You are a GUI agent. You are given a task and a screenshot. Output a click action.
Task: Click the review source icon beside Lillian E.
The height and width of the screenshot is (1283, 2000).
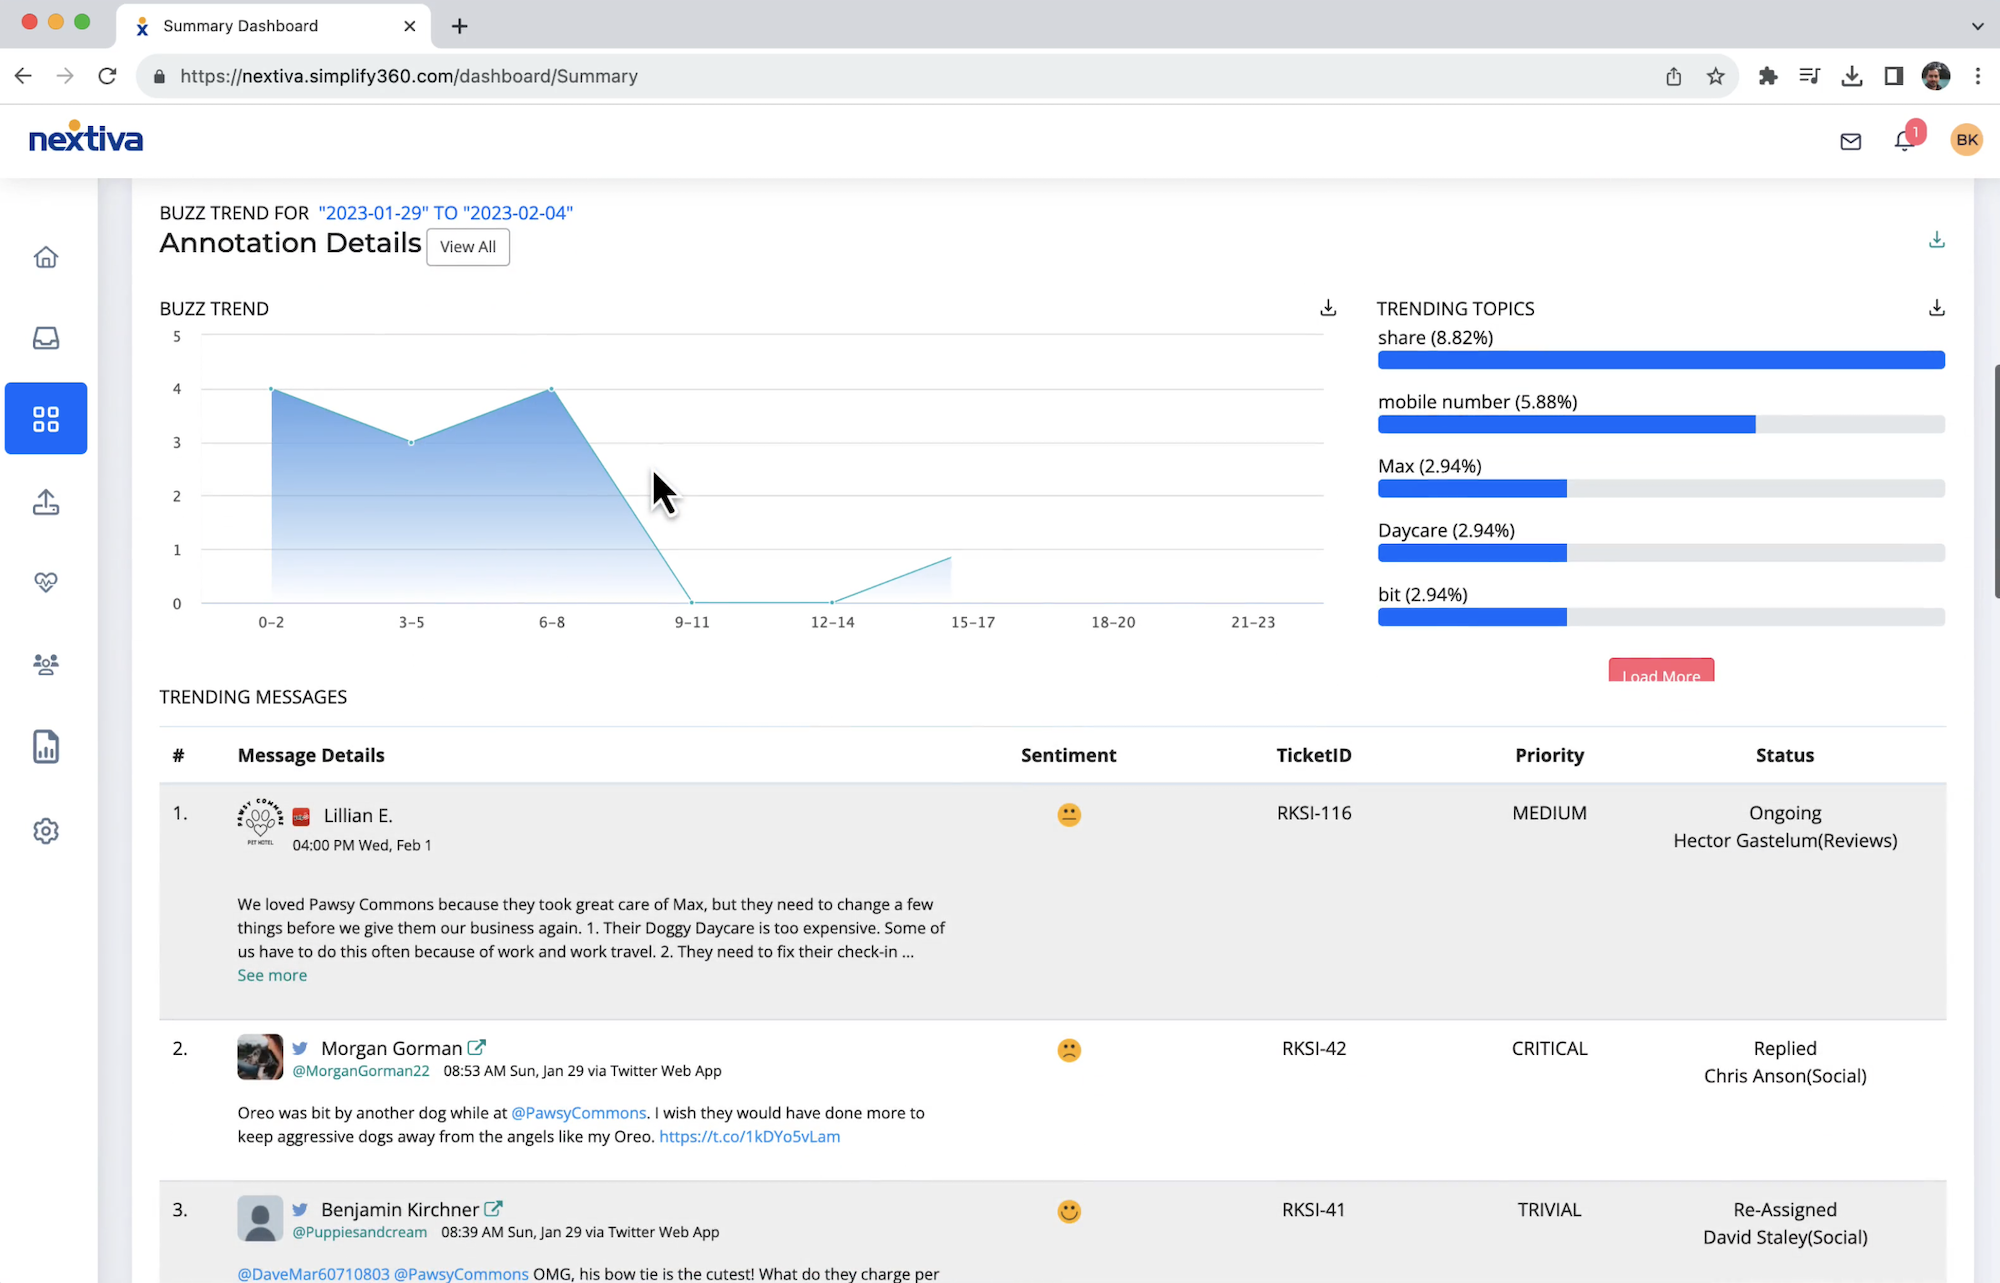(x=301, y=816)
